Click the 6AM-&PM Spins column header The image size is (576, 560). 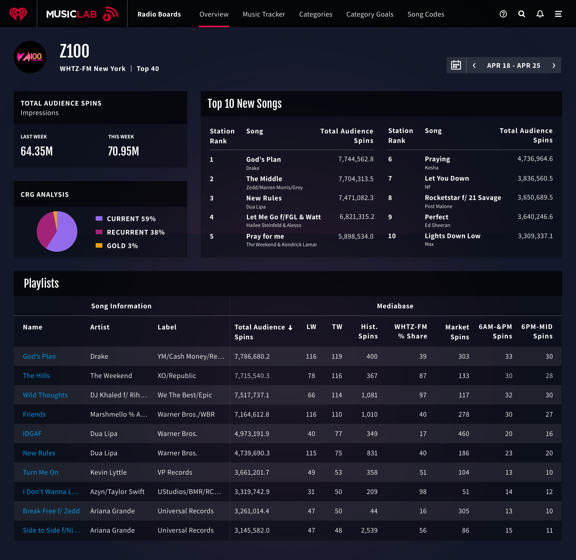coord(495,331)
